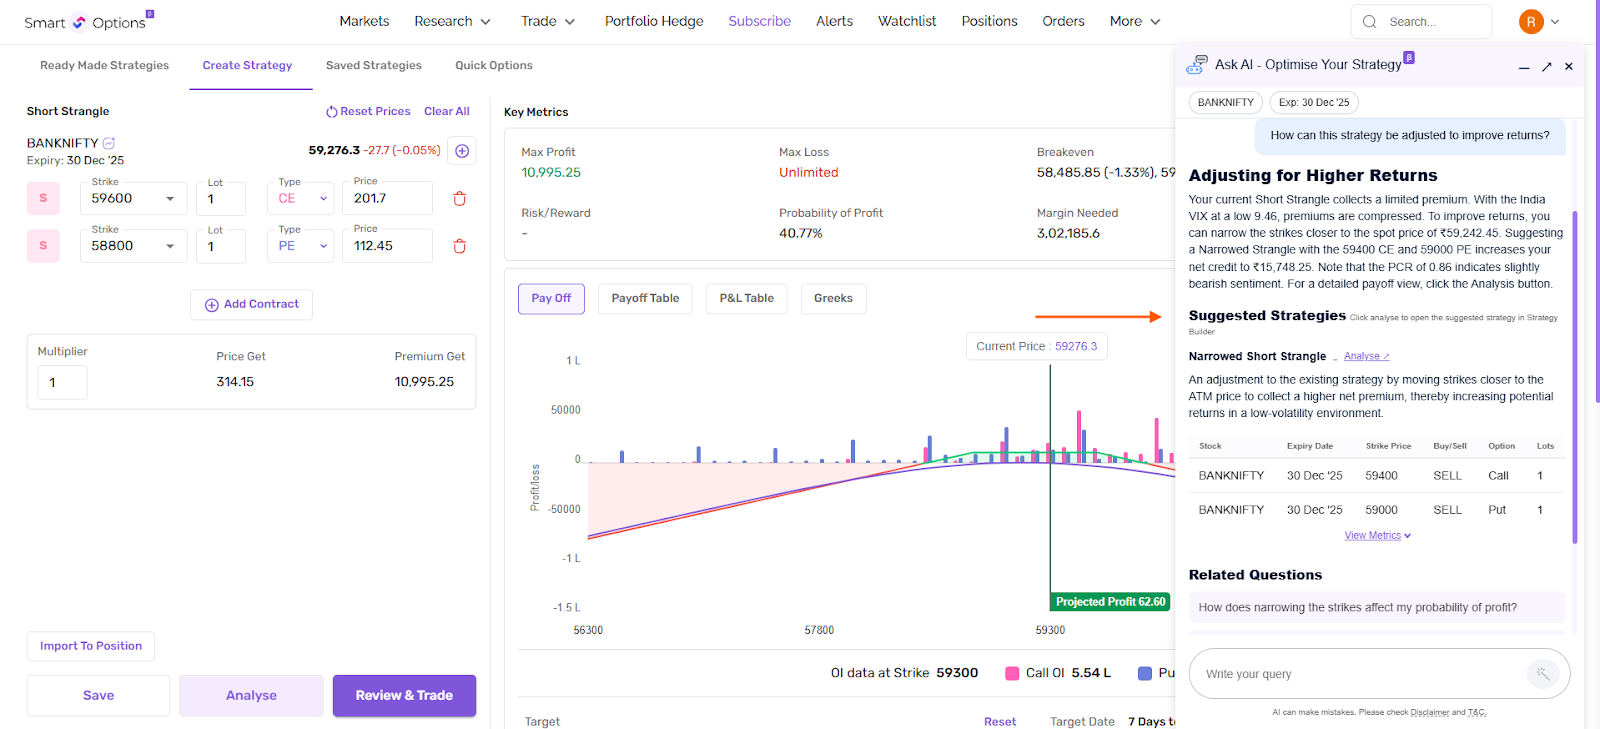The image size is (1600, 729).
Task: Click the plus circle icon next to the spot price
Action: coord(462,151)
